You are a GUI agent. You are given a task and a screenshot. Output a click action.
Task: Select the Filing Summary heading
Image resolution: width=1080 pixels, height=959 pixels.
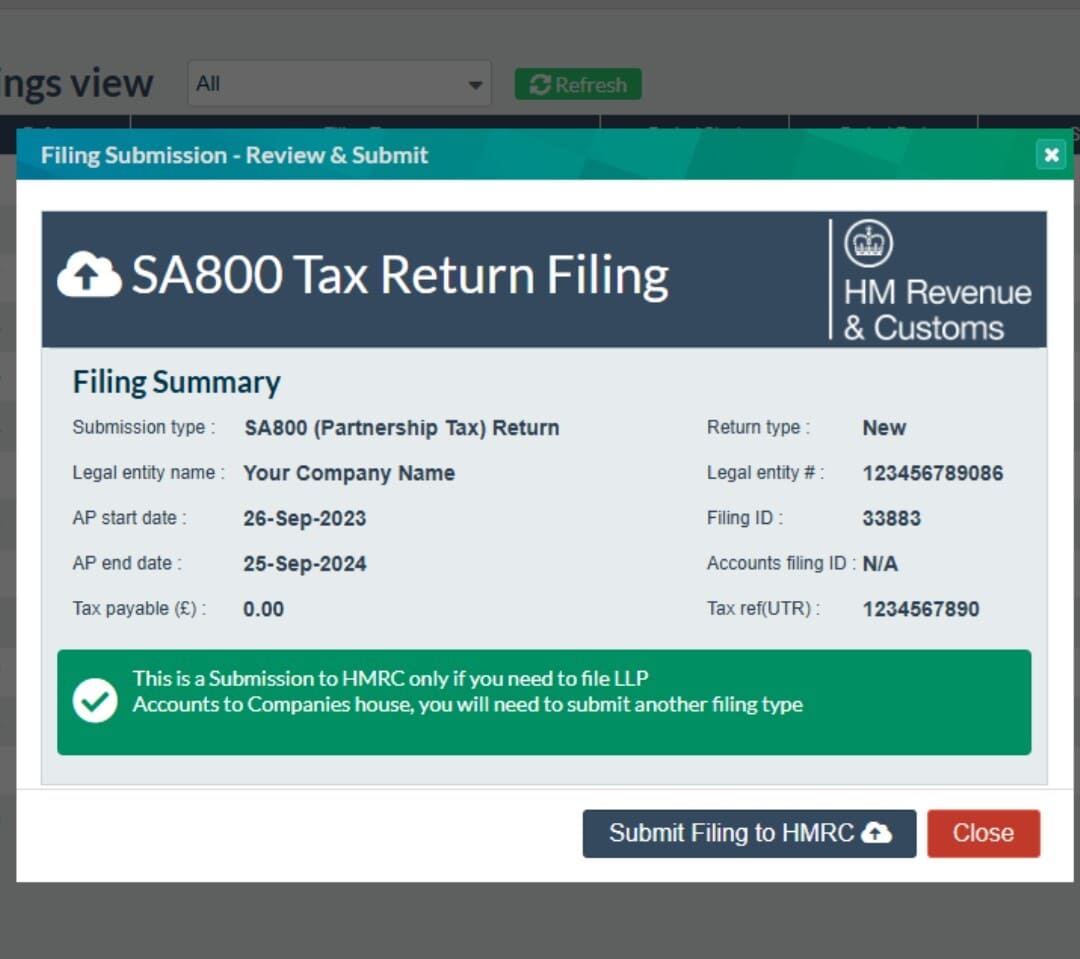coord(177,382)
